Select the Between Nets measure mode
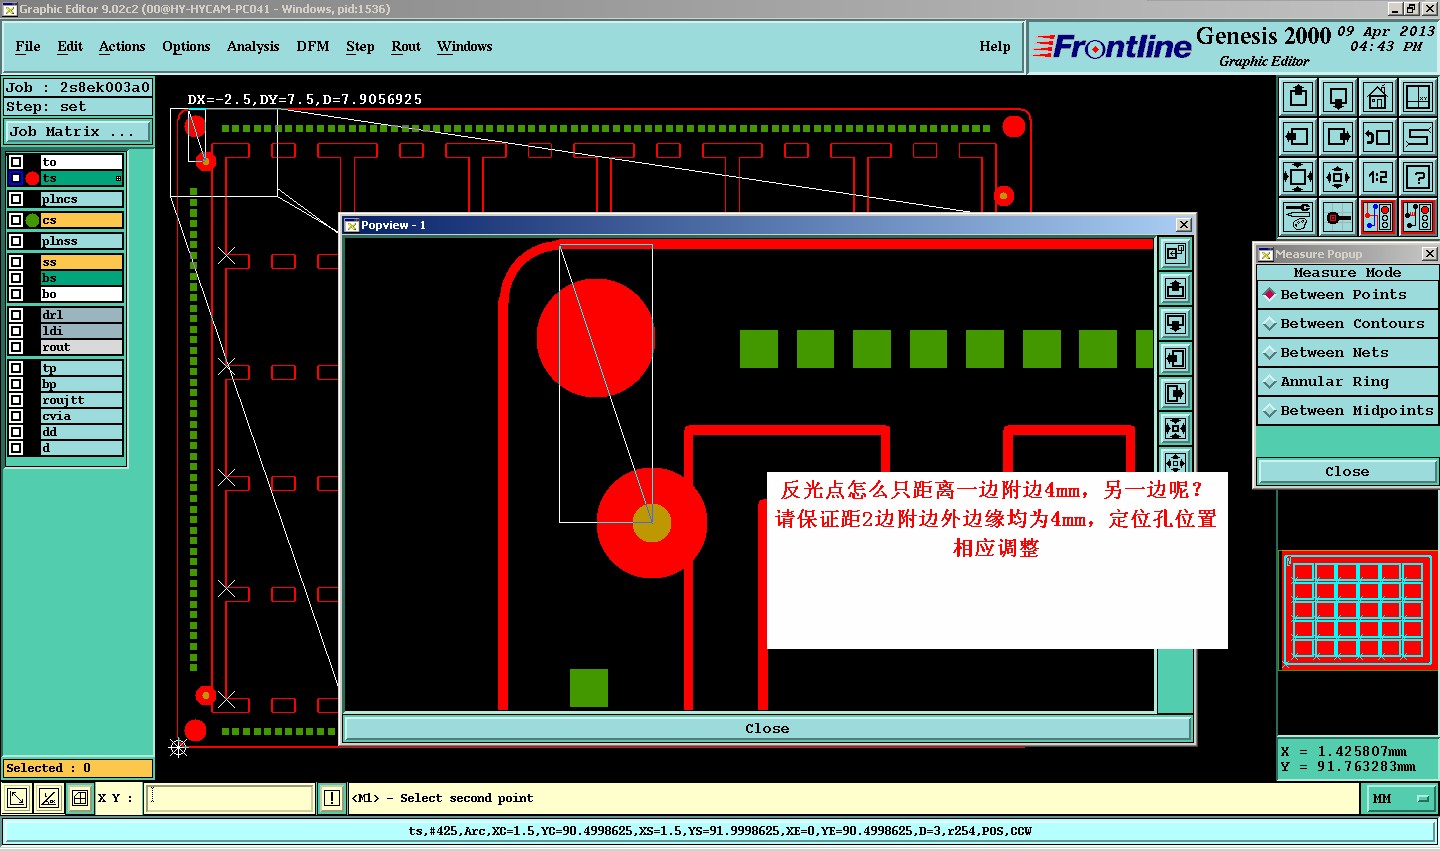The image size is (1440, 851). (1347, 352)
